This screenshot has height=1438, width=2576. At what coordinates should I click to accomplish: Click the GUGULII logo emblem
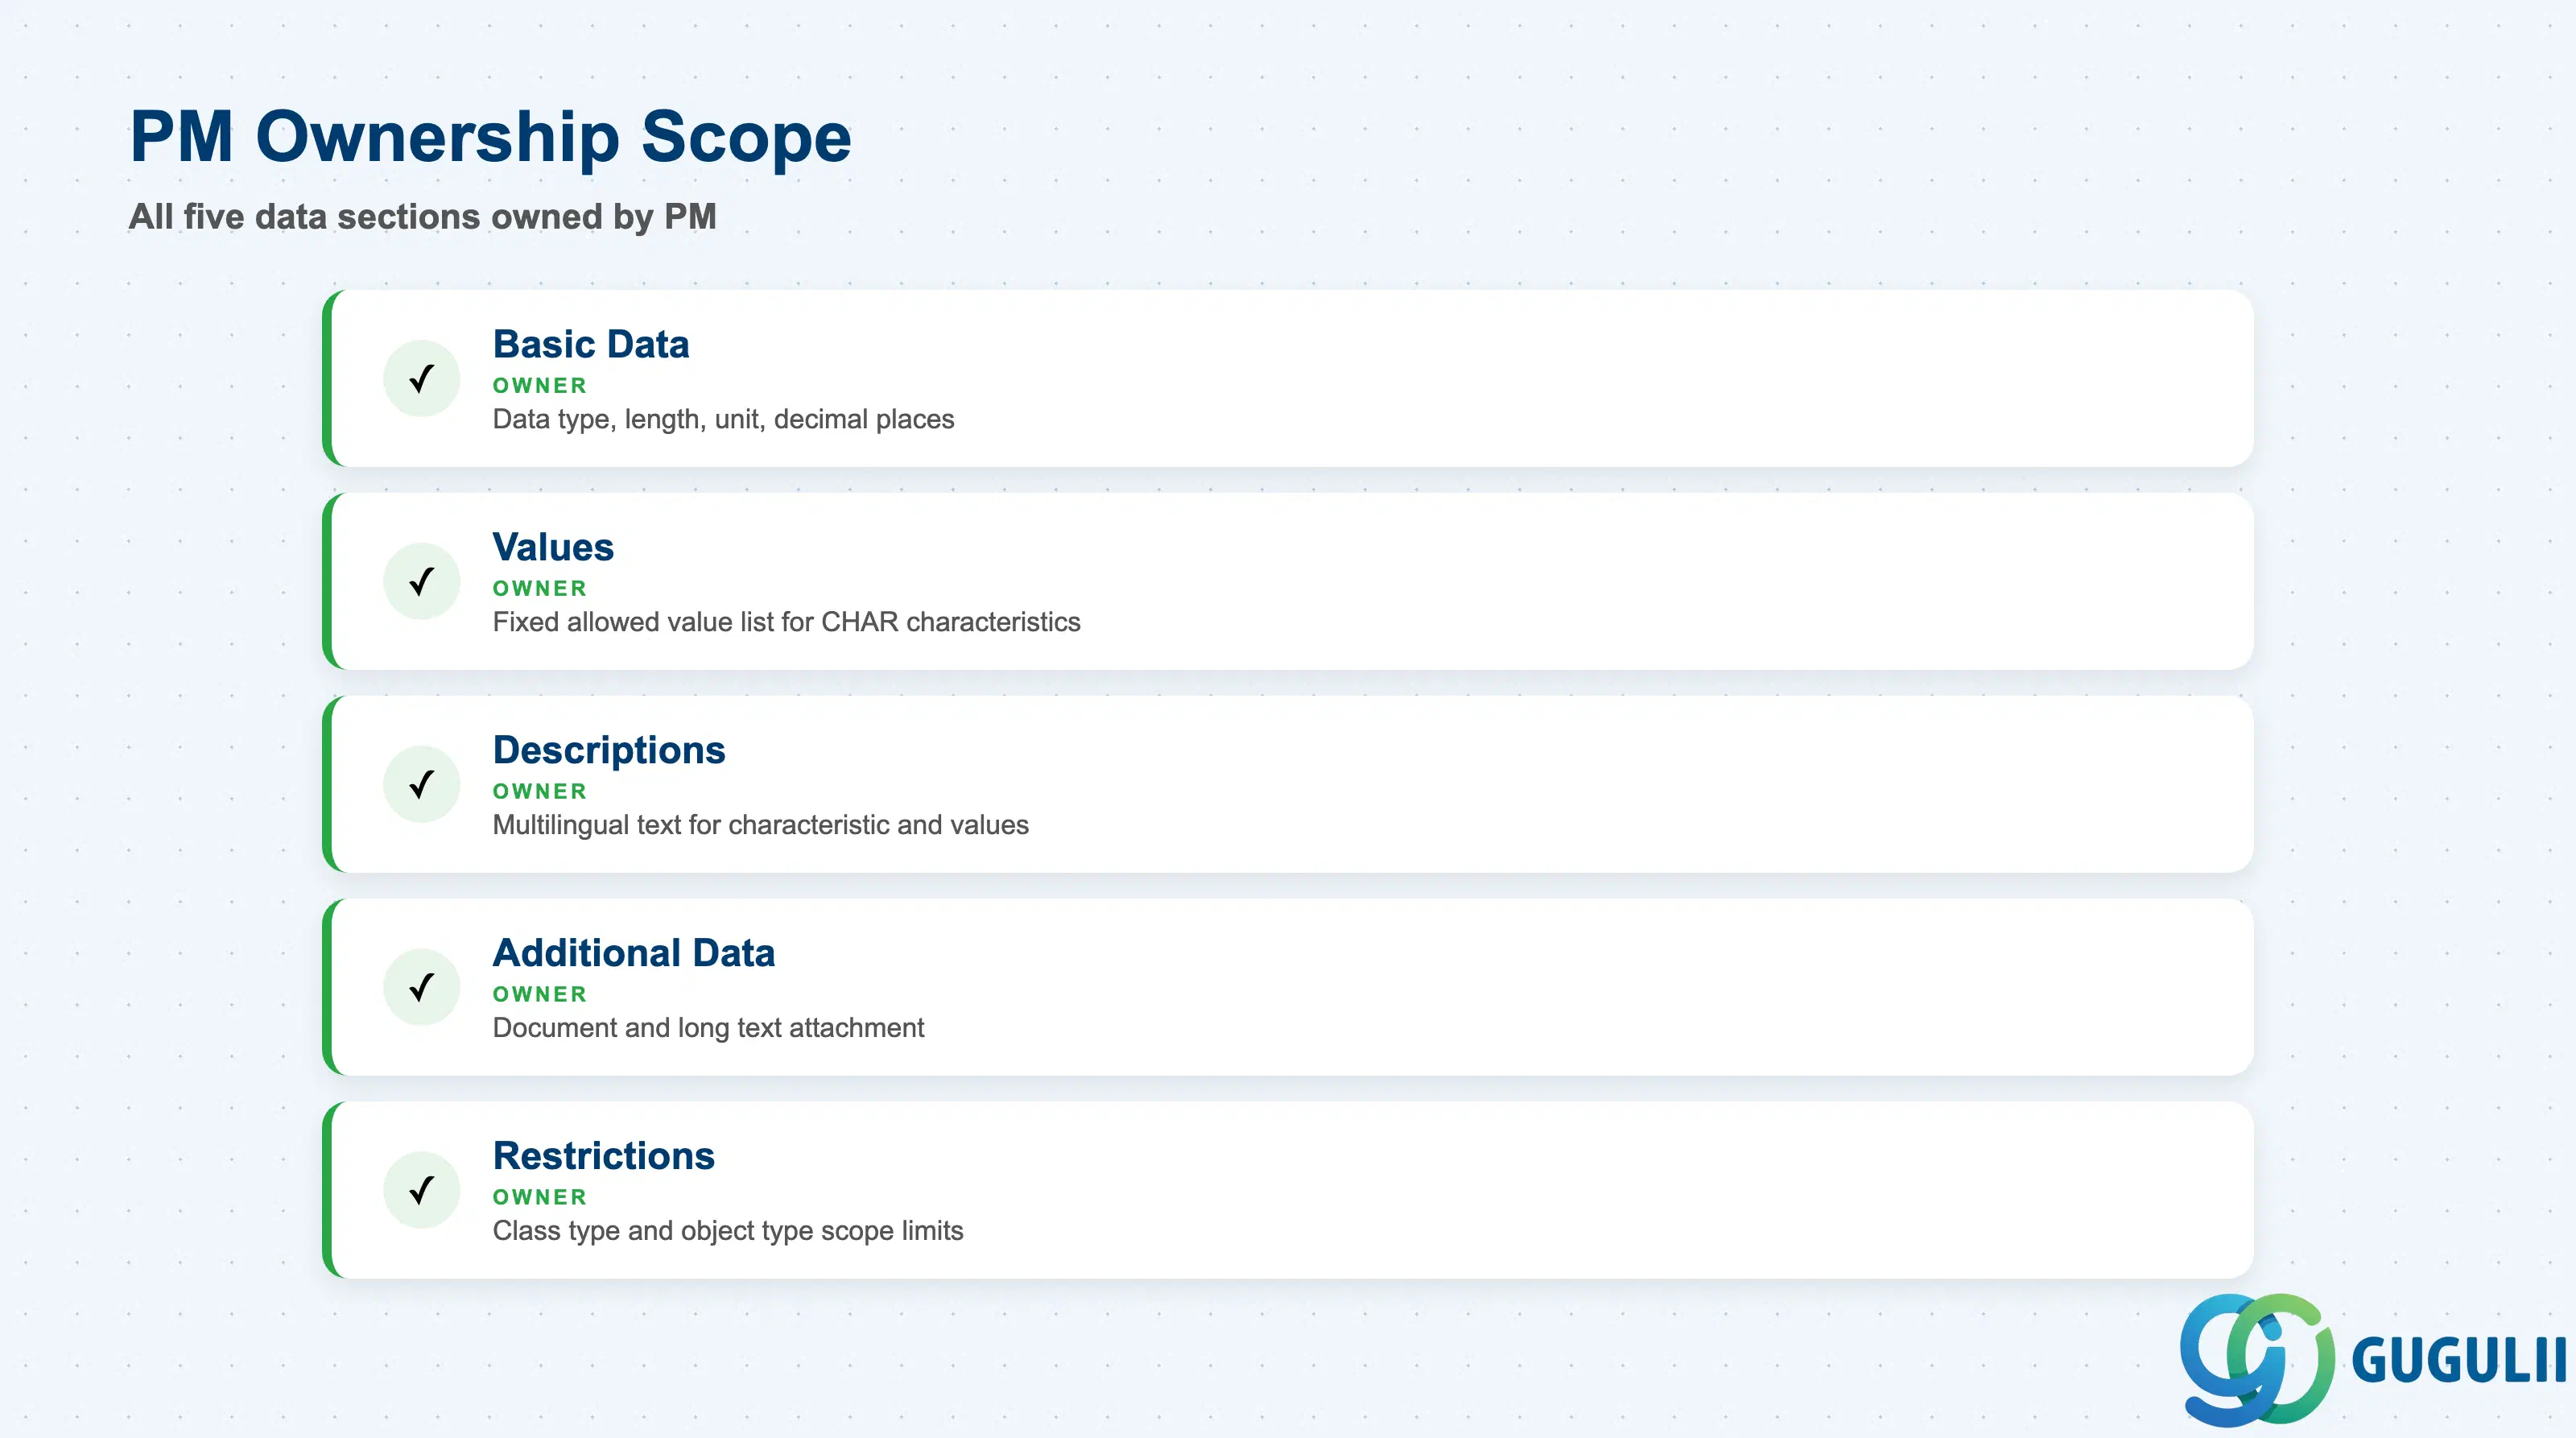[x=2258, y=1360]
